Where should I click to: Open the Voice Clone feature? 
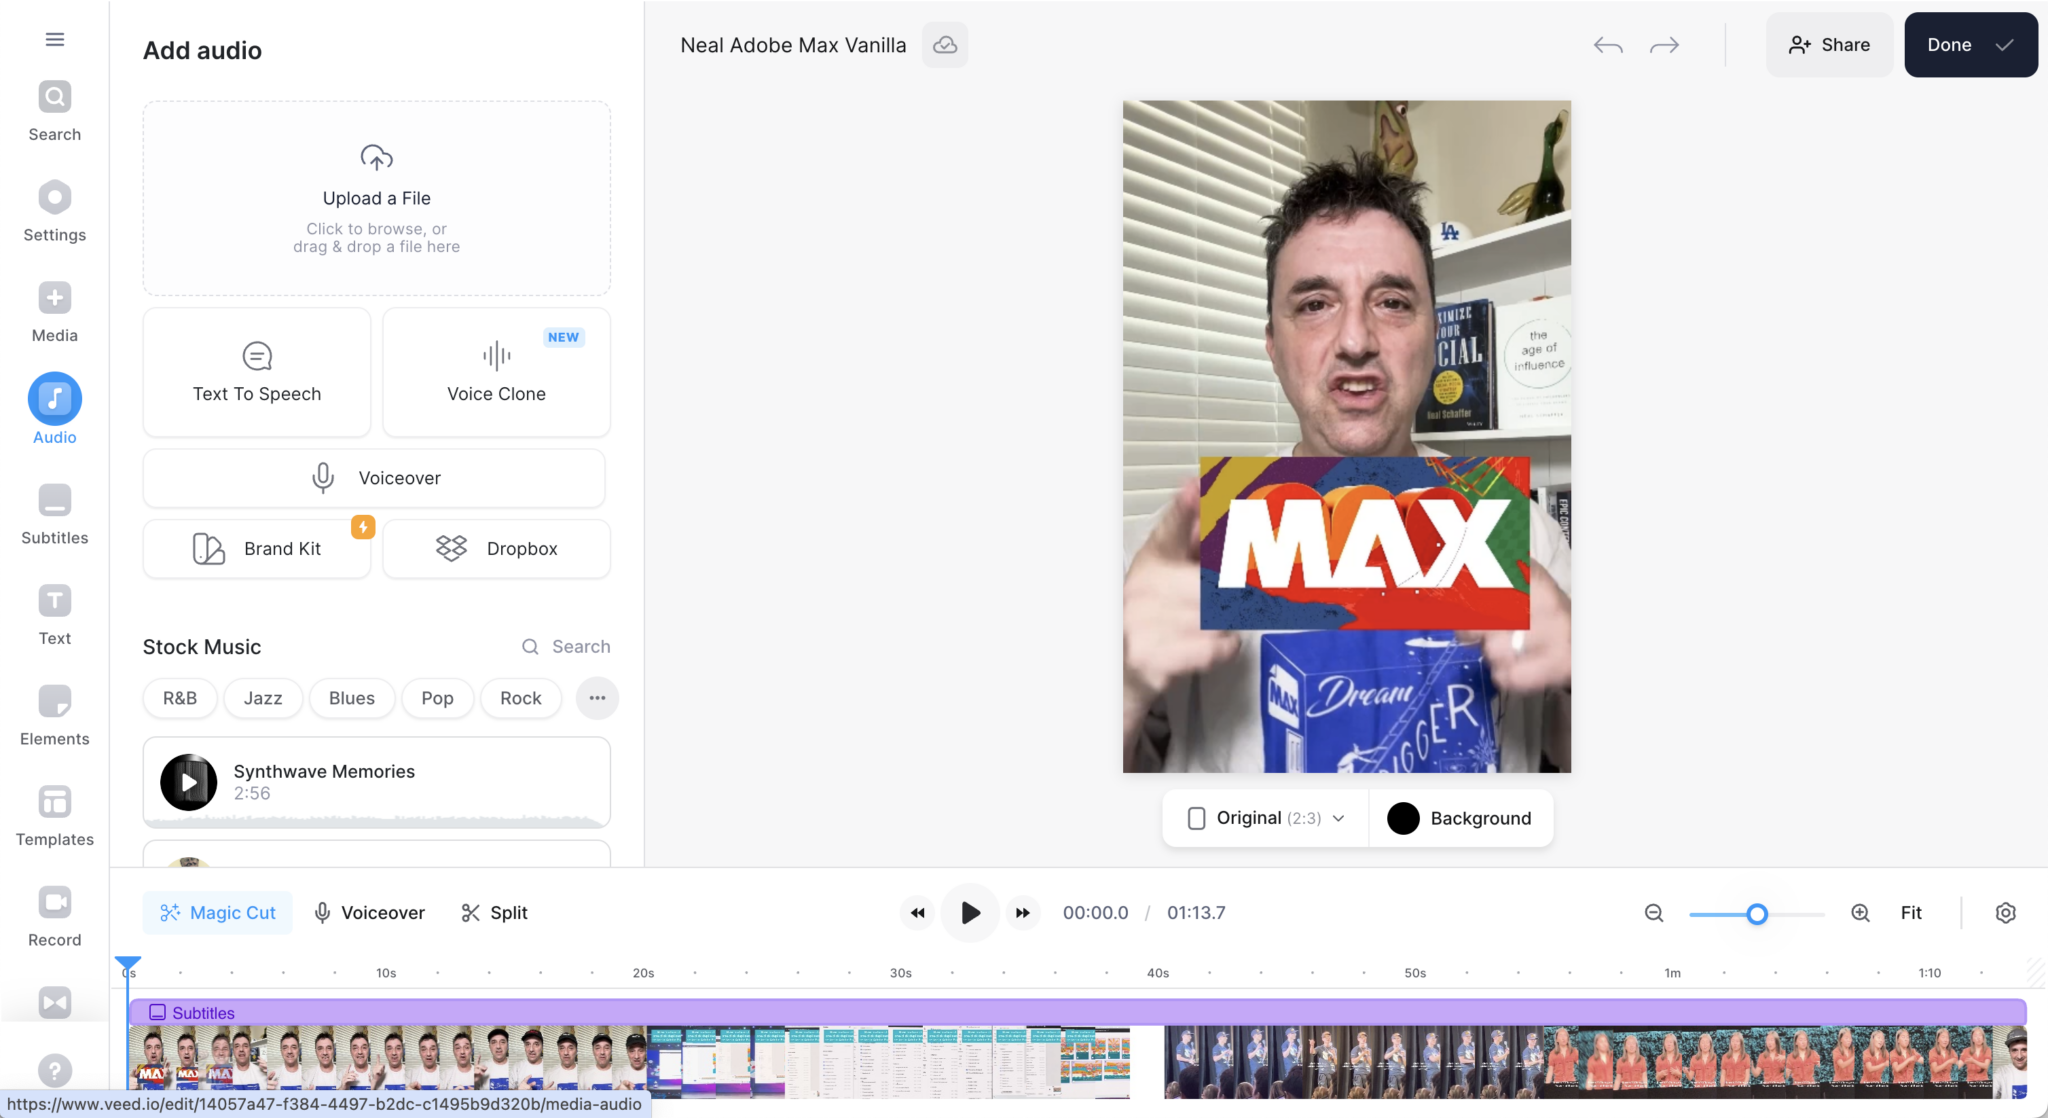tap(495, 373)
